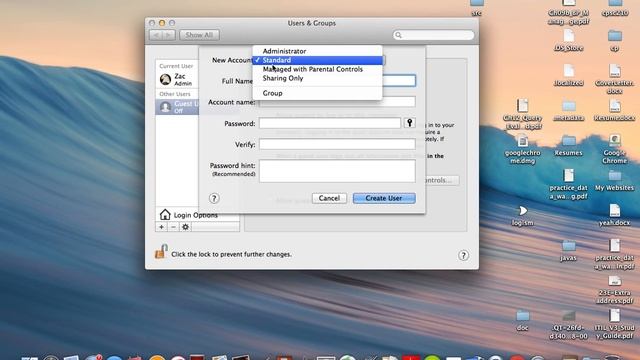Select the metadata folder on the desktop
The height and width of the screenshot is (360, 640).
tap(568, 107)
